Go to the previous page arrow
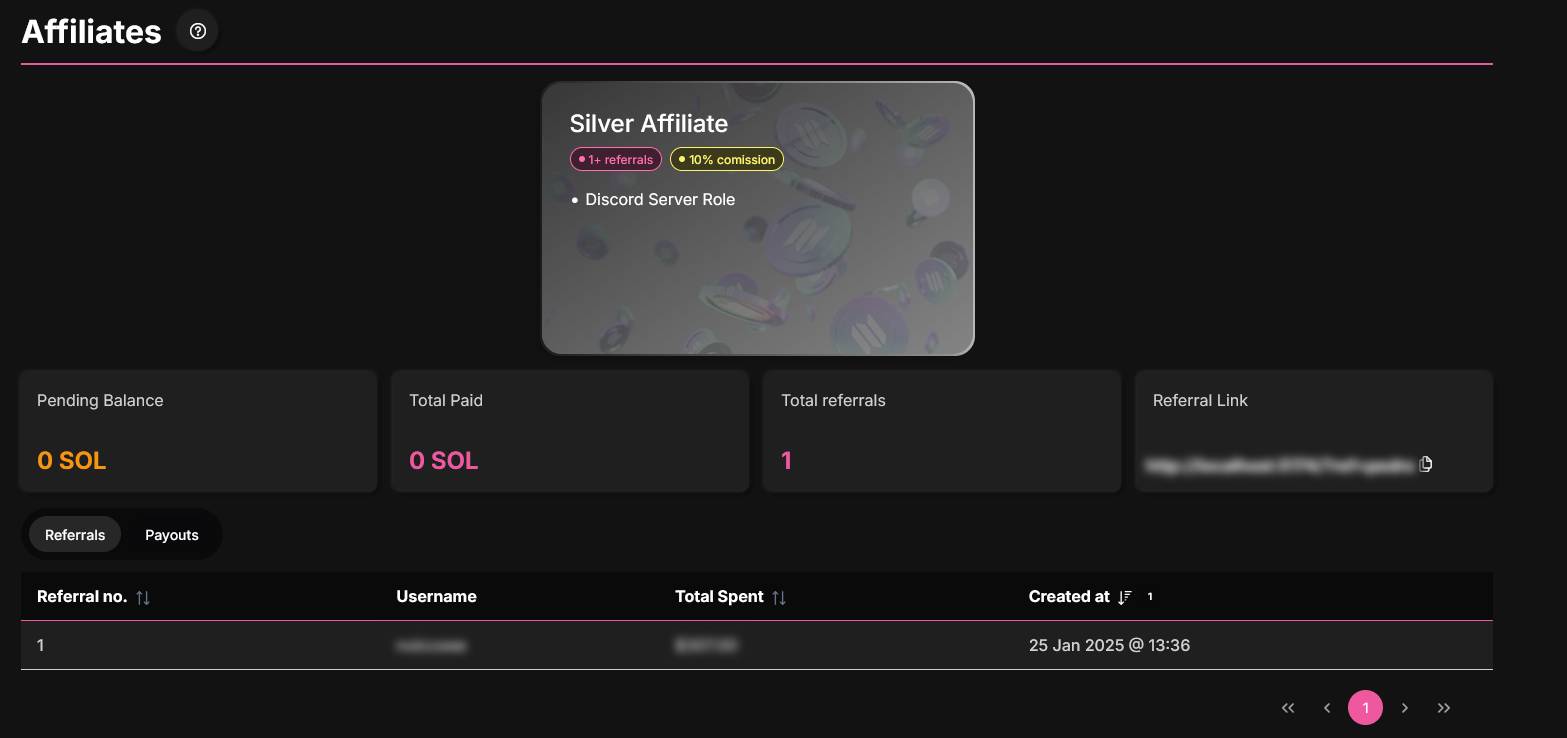The width and height of the screenshot is (1567, 738). pyautogui.click(x=1327, y=708)
